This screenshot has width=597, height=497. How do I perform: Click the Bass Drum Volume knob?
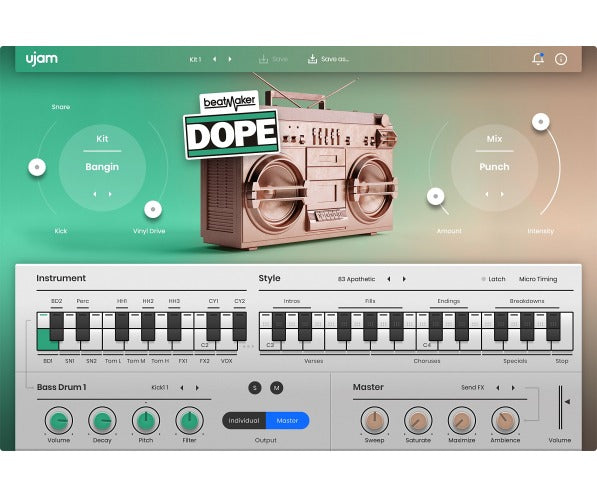[59, 420]
